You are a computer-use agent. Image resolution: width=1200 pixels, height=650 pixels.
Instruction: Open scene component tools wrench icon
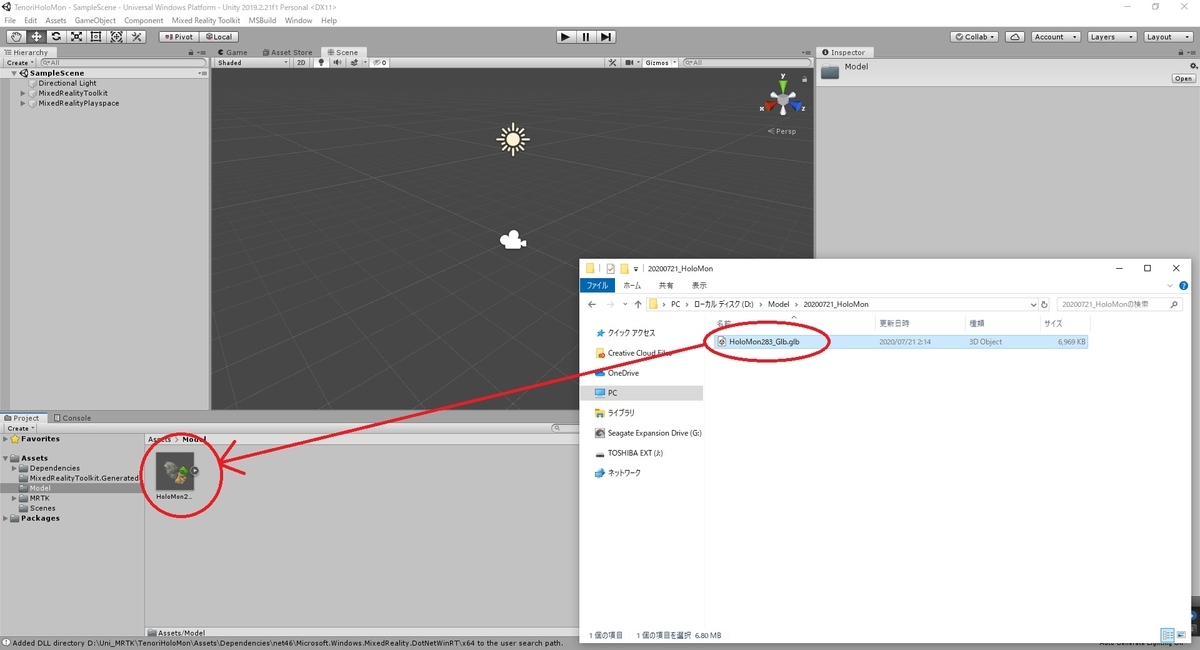614,63
